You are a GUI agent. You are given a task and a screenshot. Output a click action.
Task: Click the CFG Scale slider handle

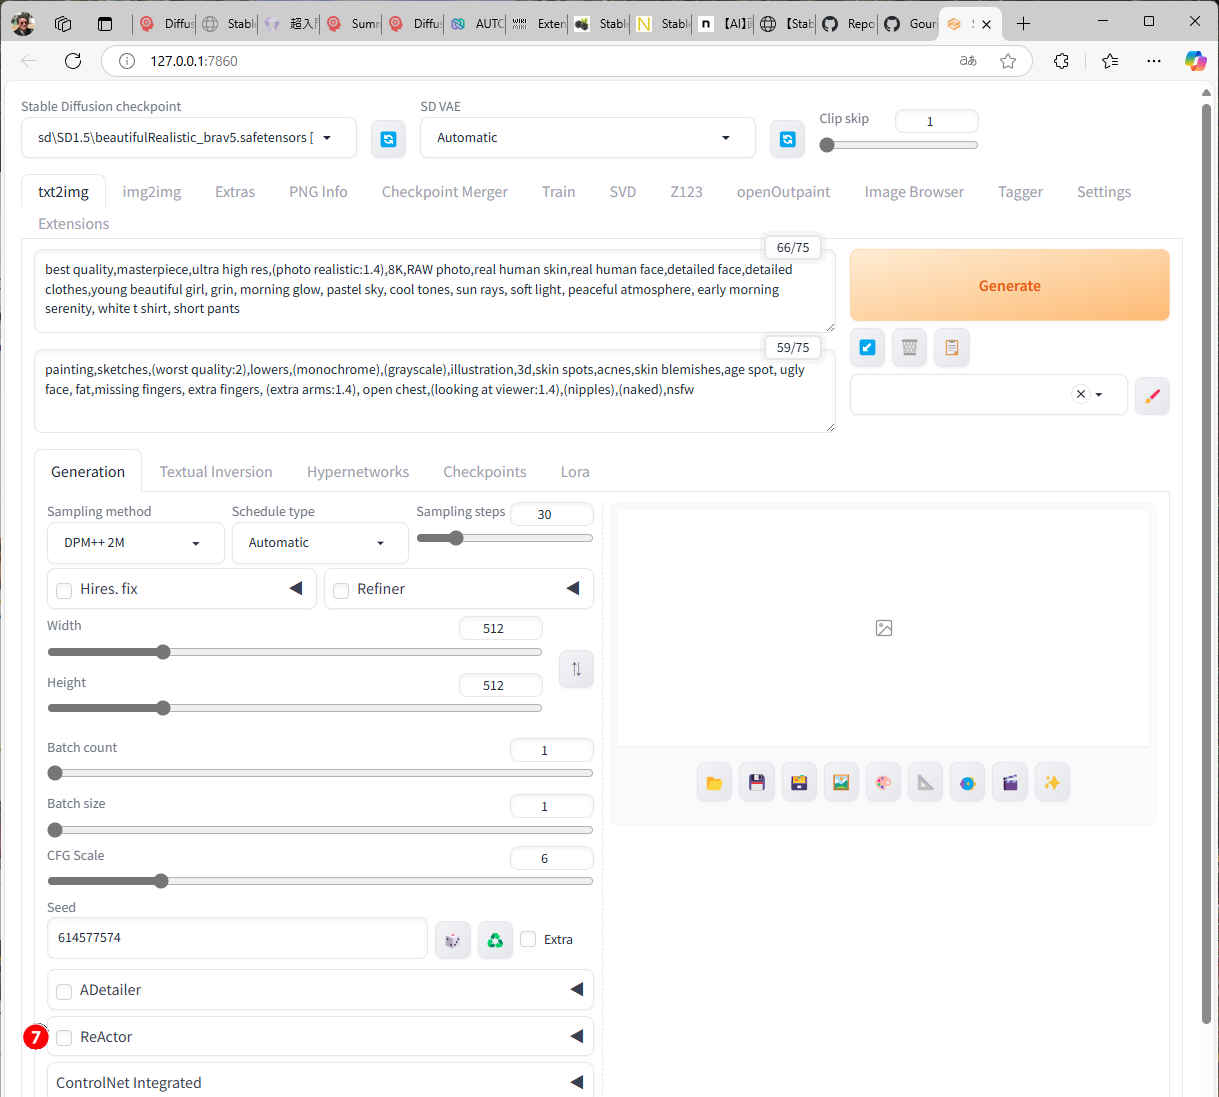click(161, 881)
